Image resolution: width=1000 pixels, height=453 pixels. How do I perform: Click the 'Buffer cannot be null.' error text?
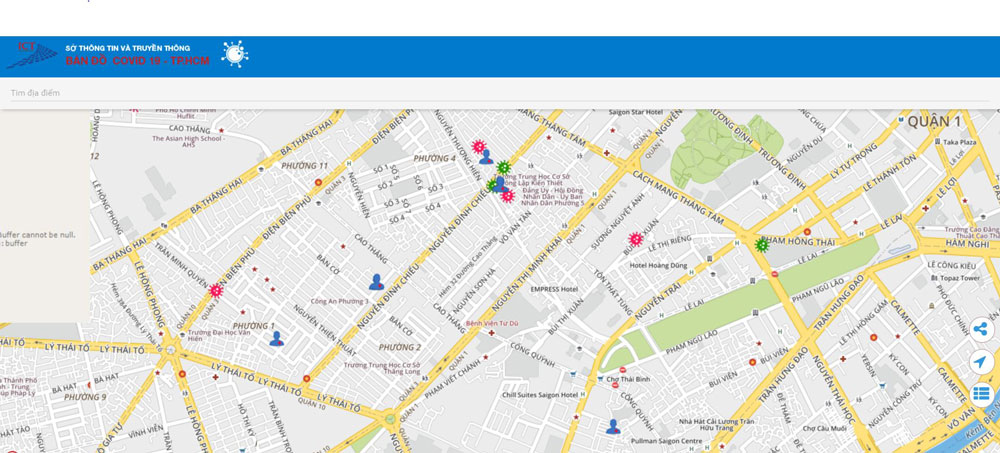tap(37, 235)
